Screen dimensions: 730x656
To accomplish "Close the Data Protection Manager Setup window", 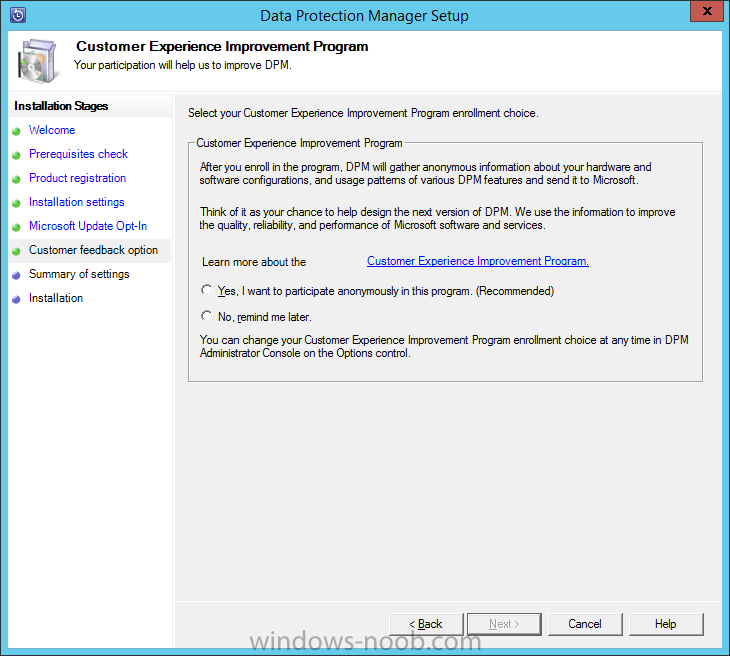I will [x=706, y=11].
